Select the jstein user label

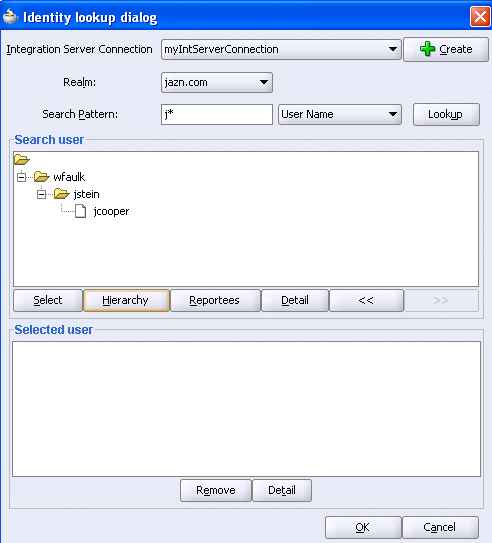coord(87,194)
